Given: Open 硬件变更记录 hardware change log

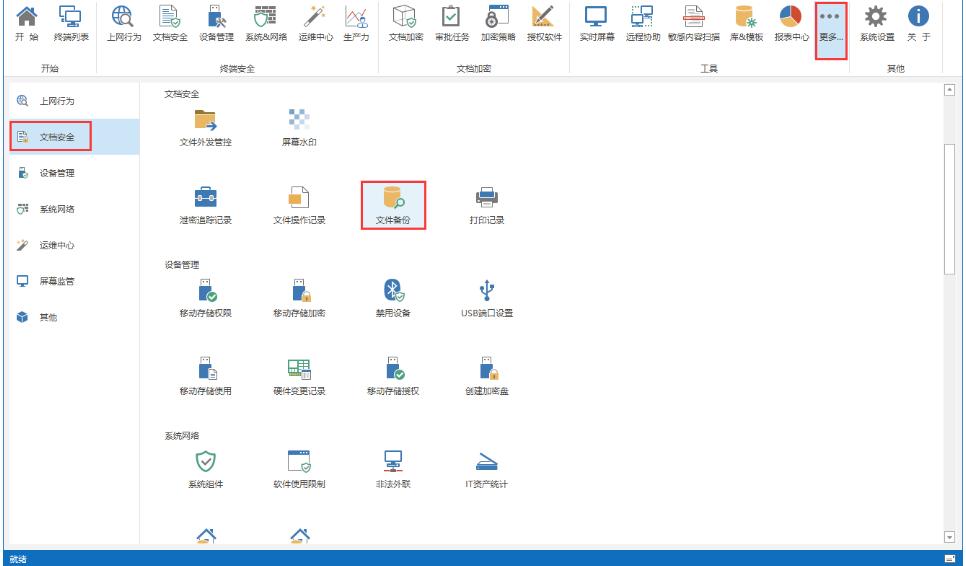Looking at the screenshot, I should point(299,369).
